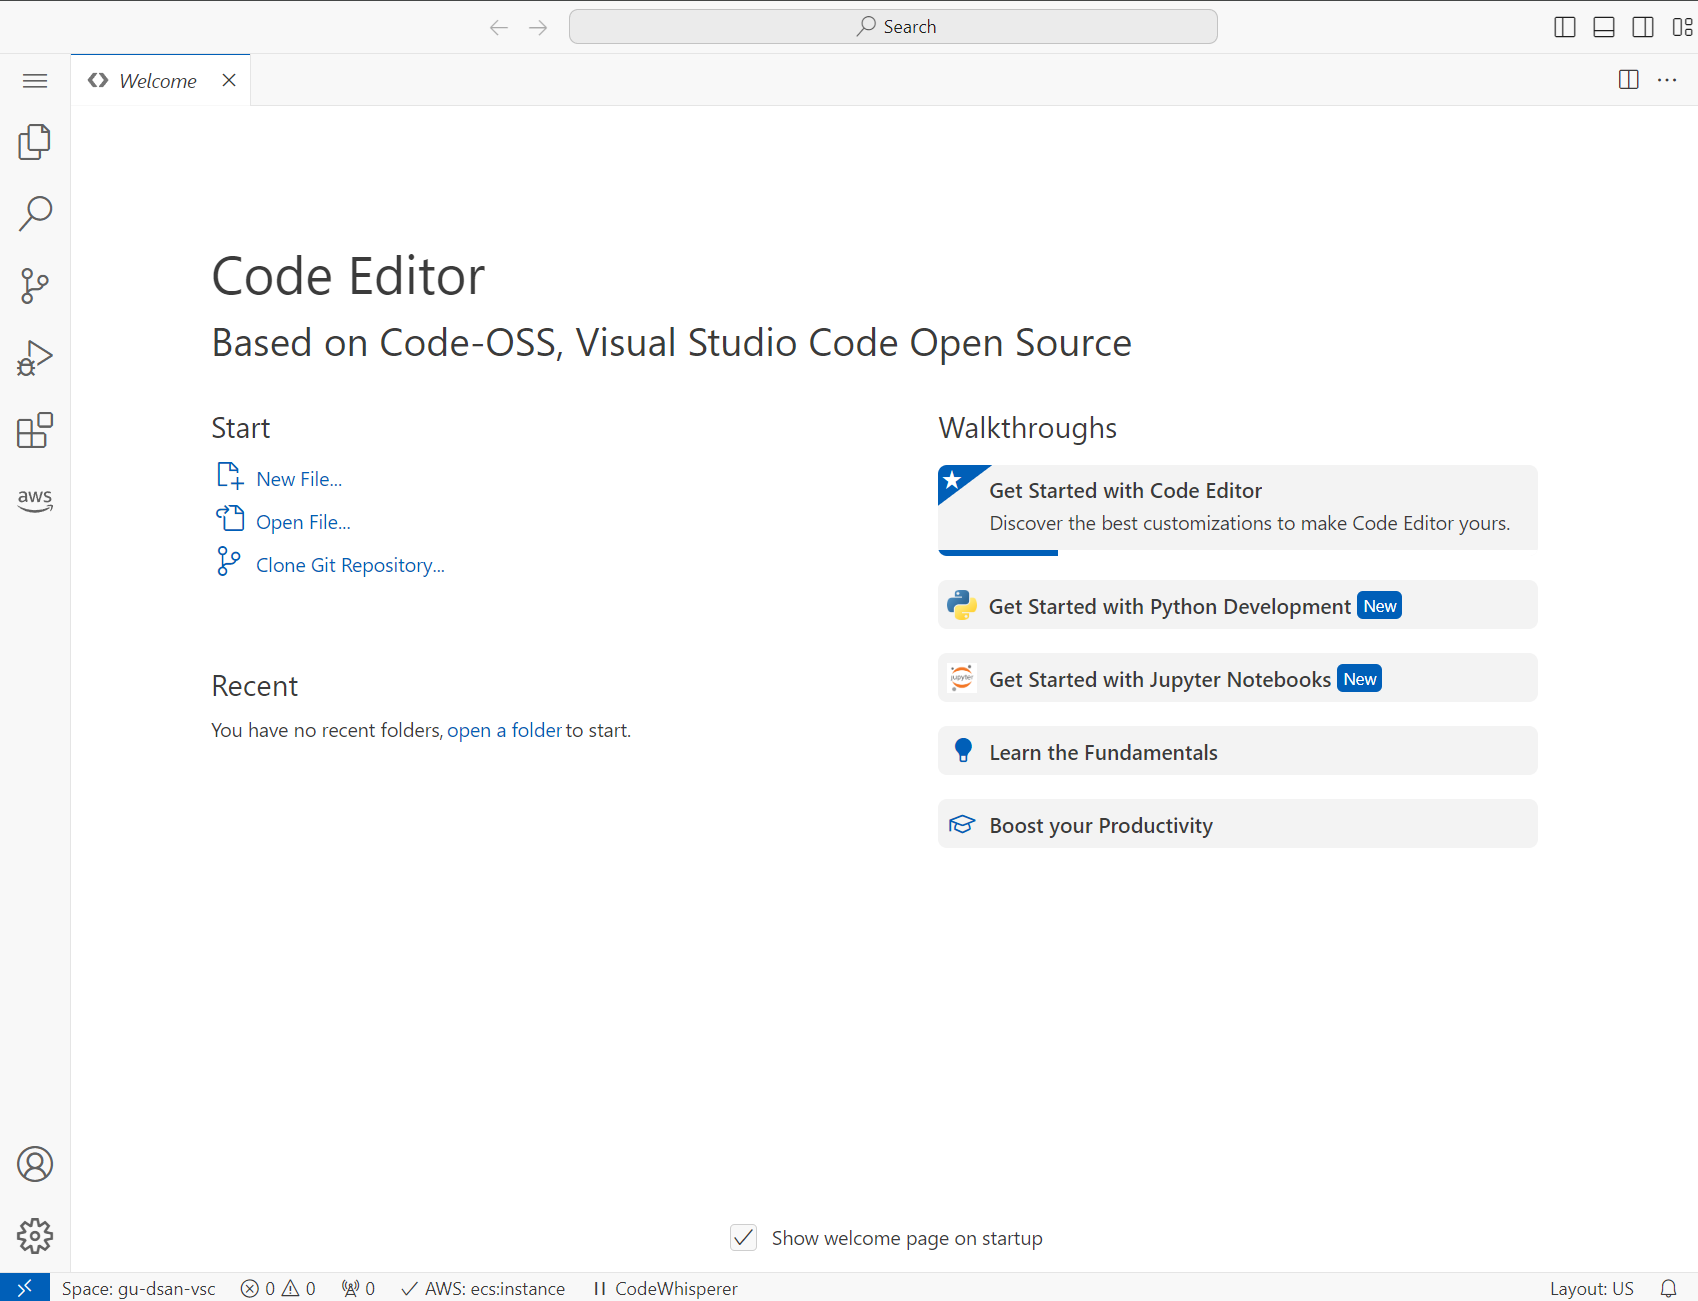Click the forwarded ports status indicator

coord(358,1288)
